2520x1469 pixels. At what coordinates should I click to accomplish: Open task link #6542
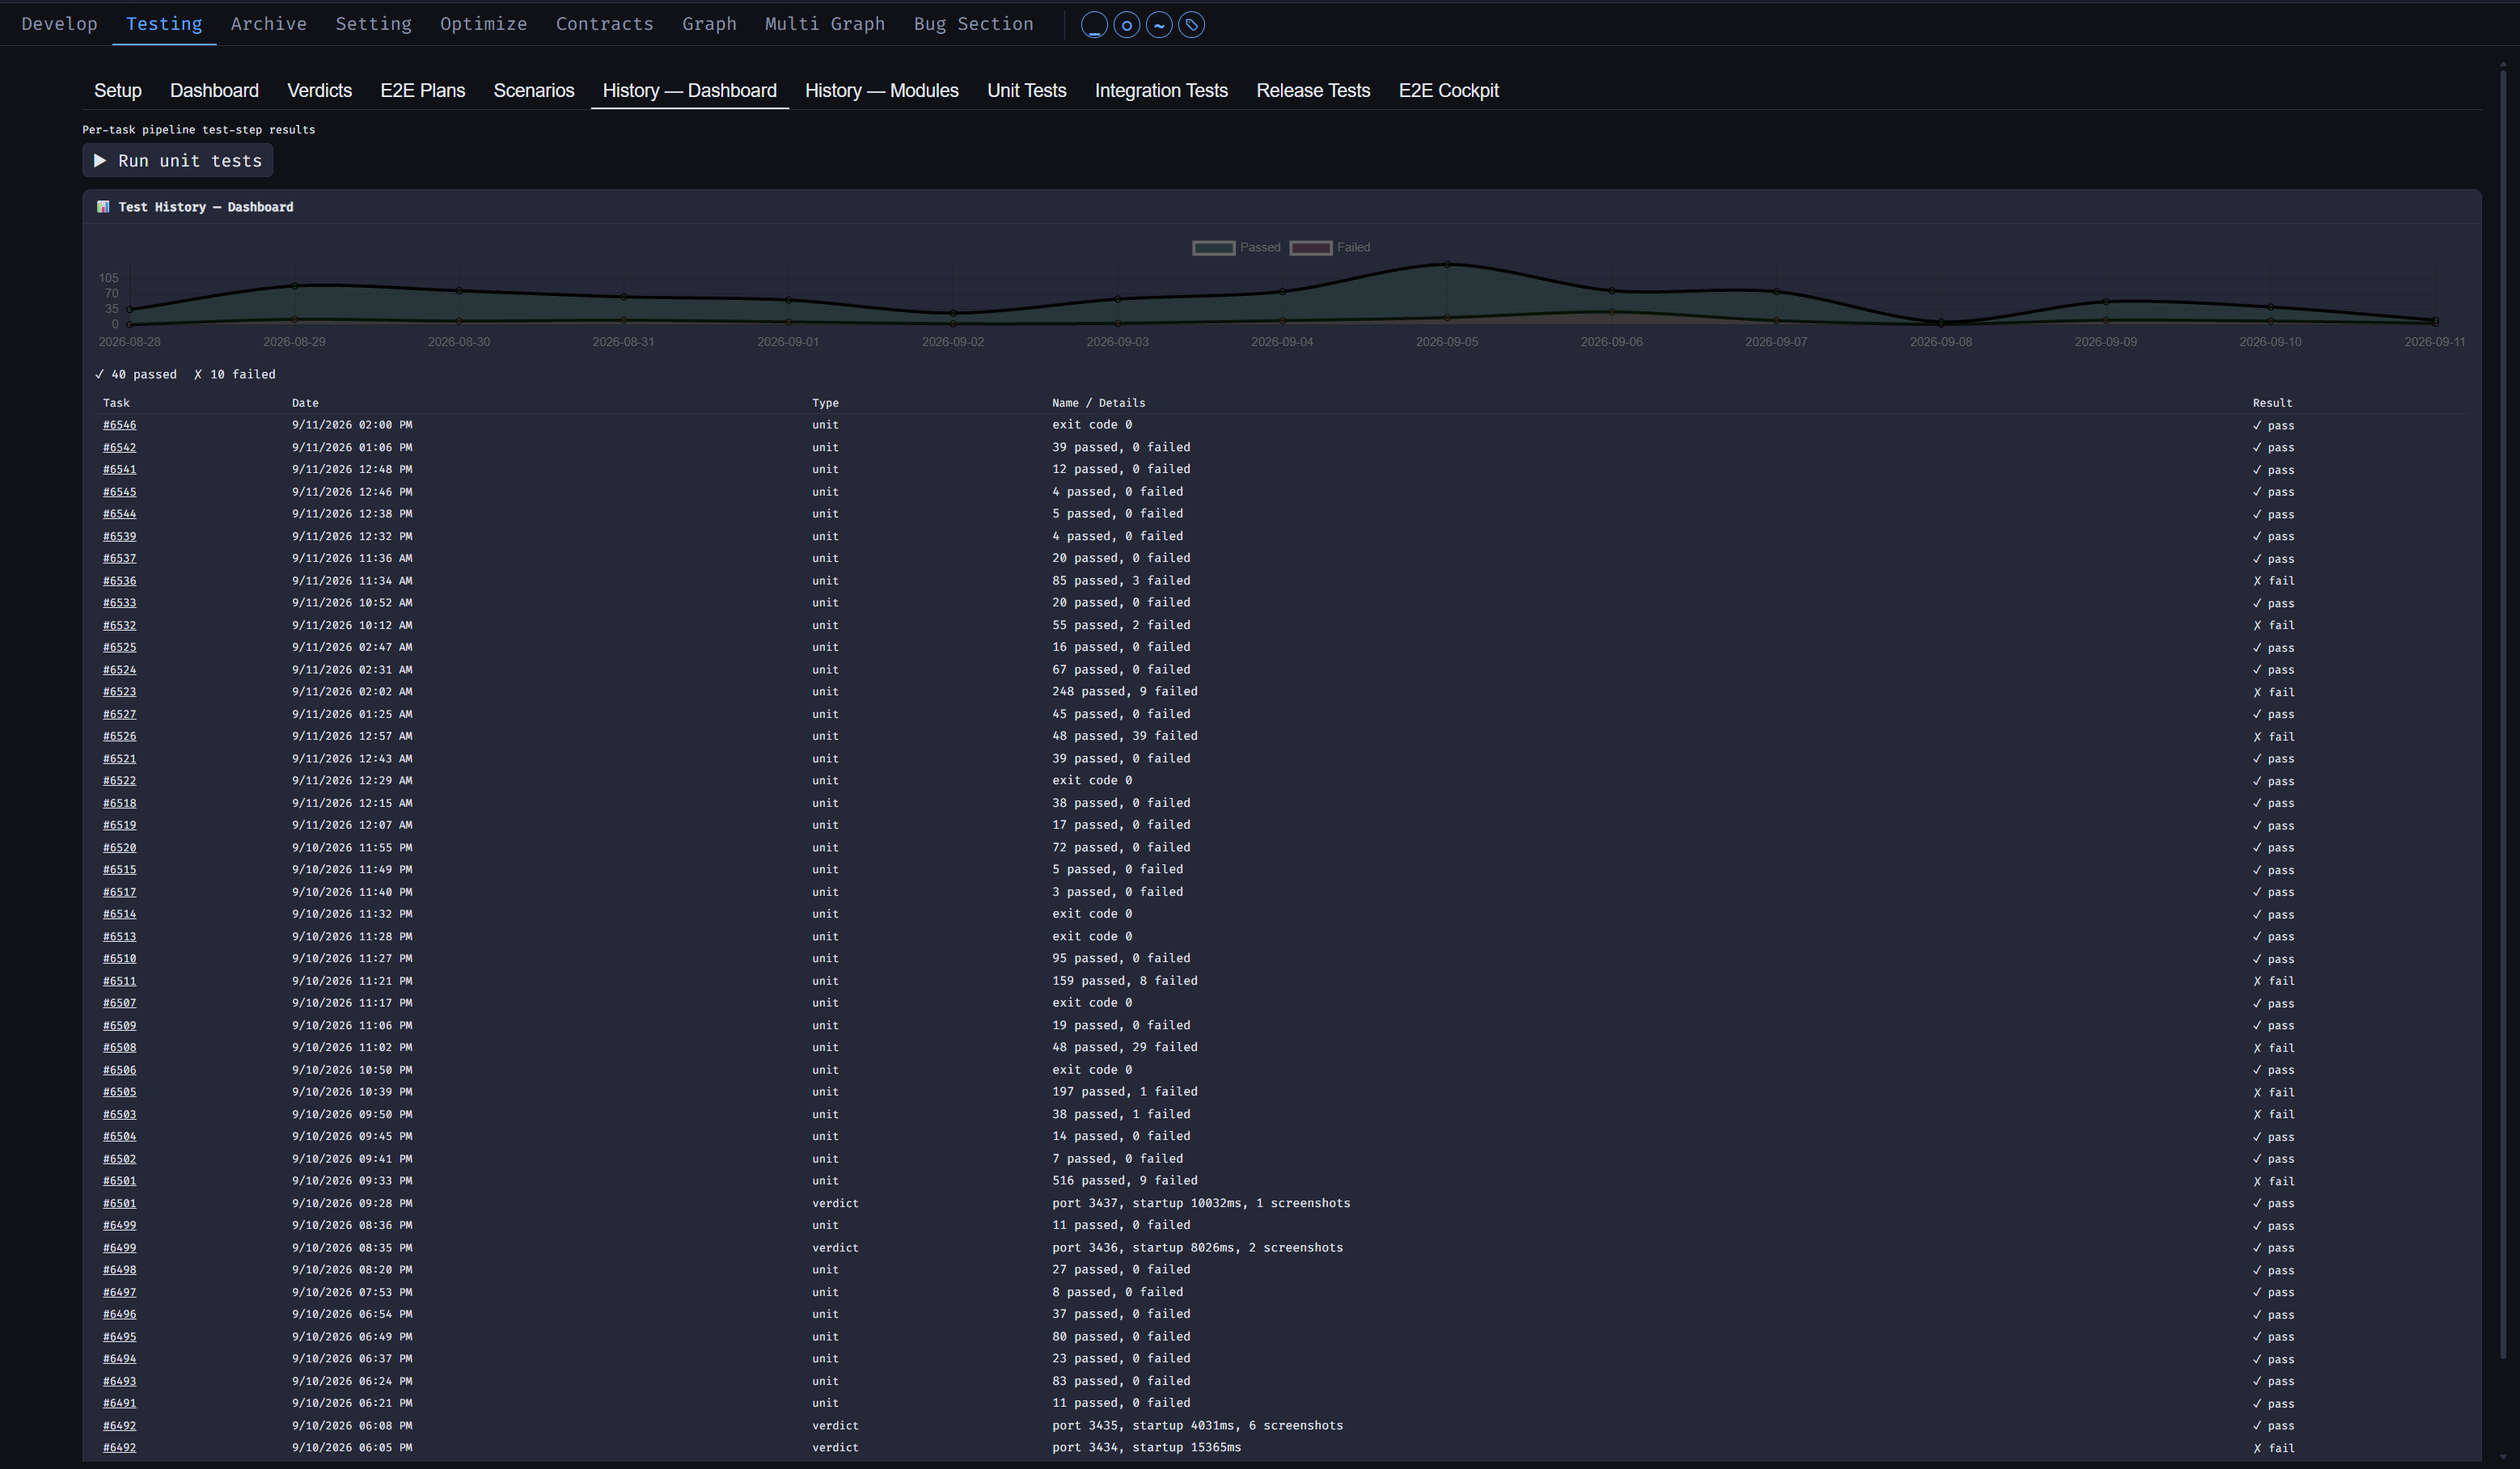point(119,448)
